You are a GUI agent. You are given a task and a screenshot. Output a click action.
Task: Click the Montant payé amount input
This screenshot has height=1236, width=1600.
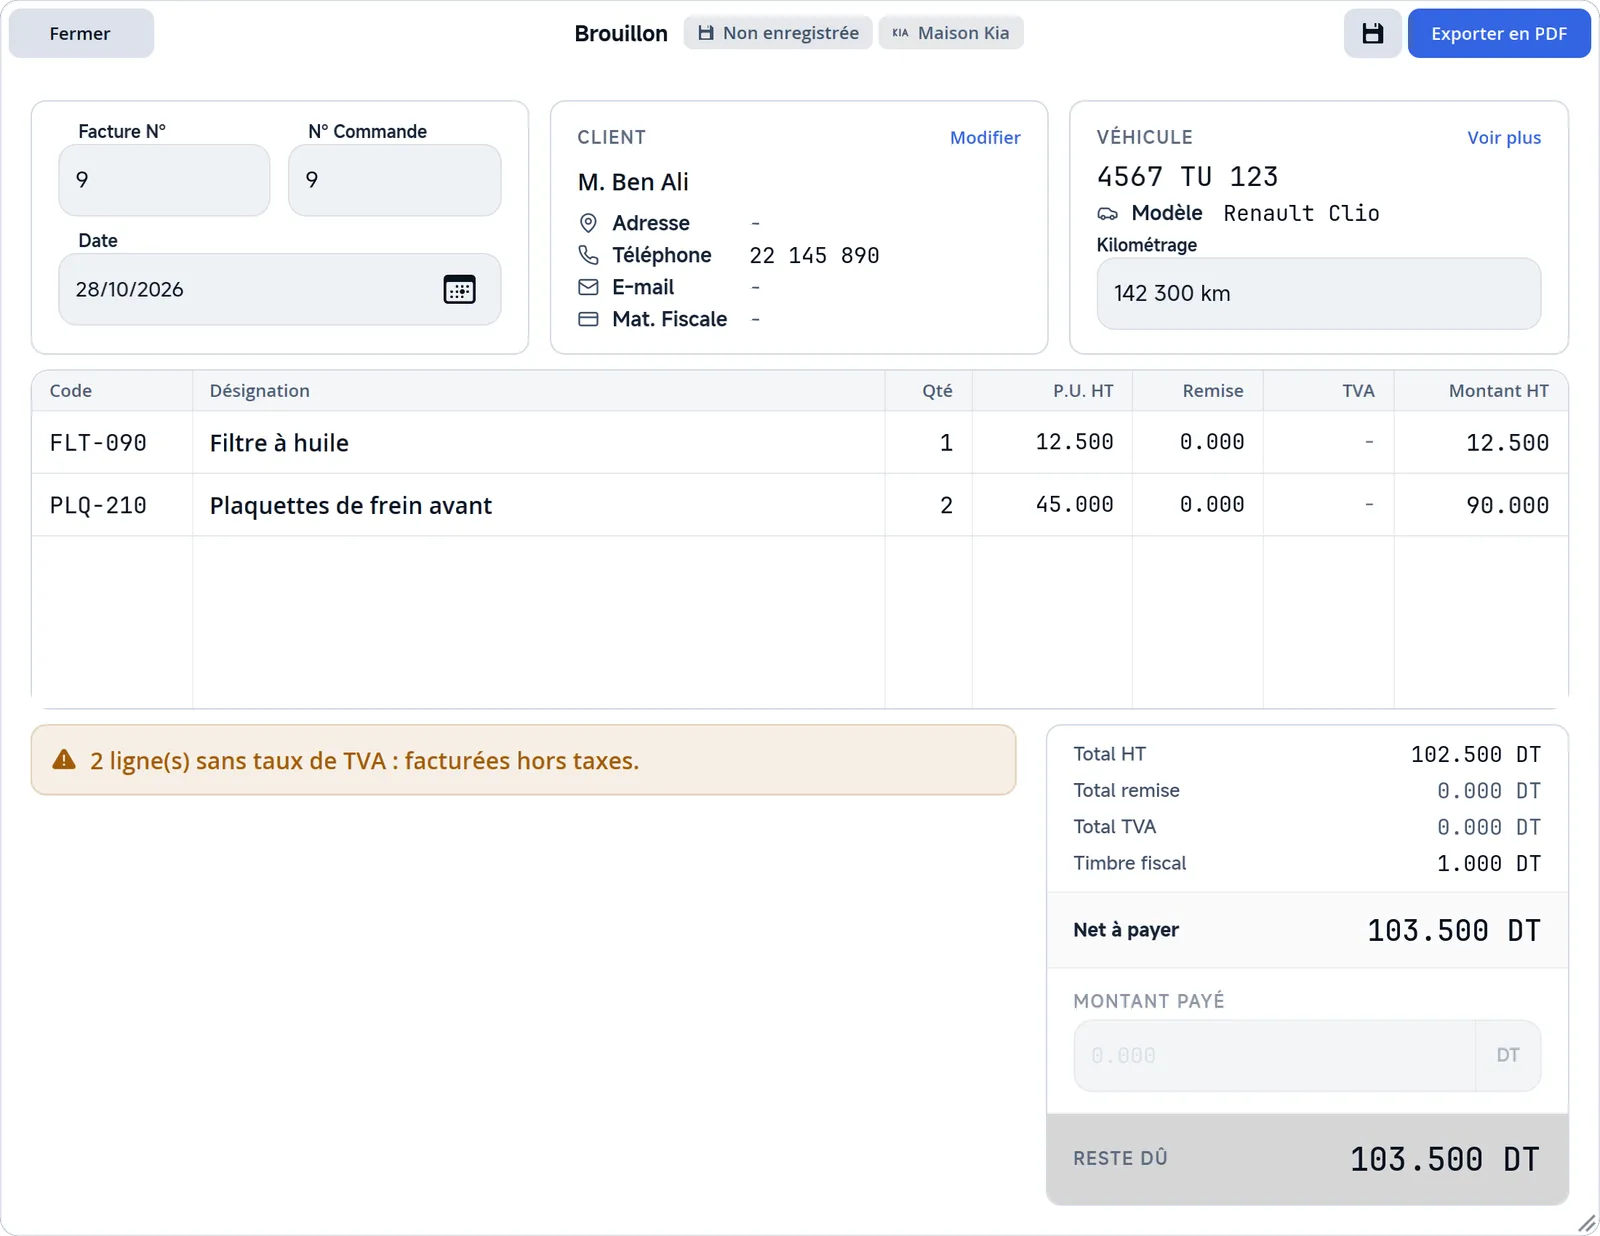click(1275, 1056)
